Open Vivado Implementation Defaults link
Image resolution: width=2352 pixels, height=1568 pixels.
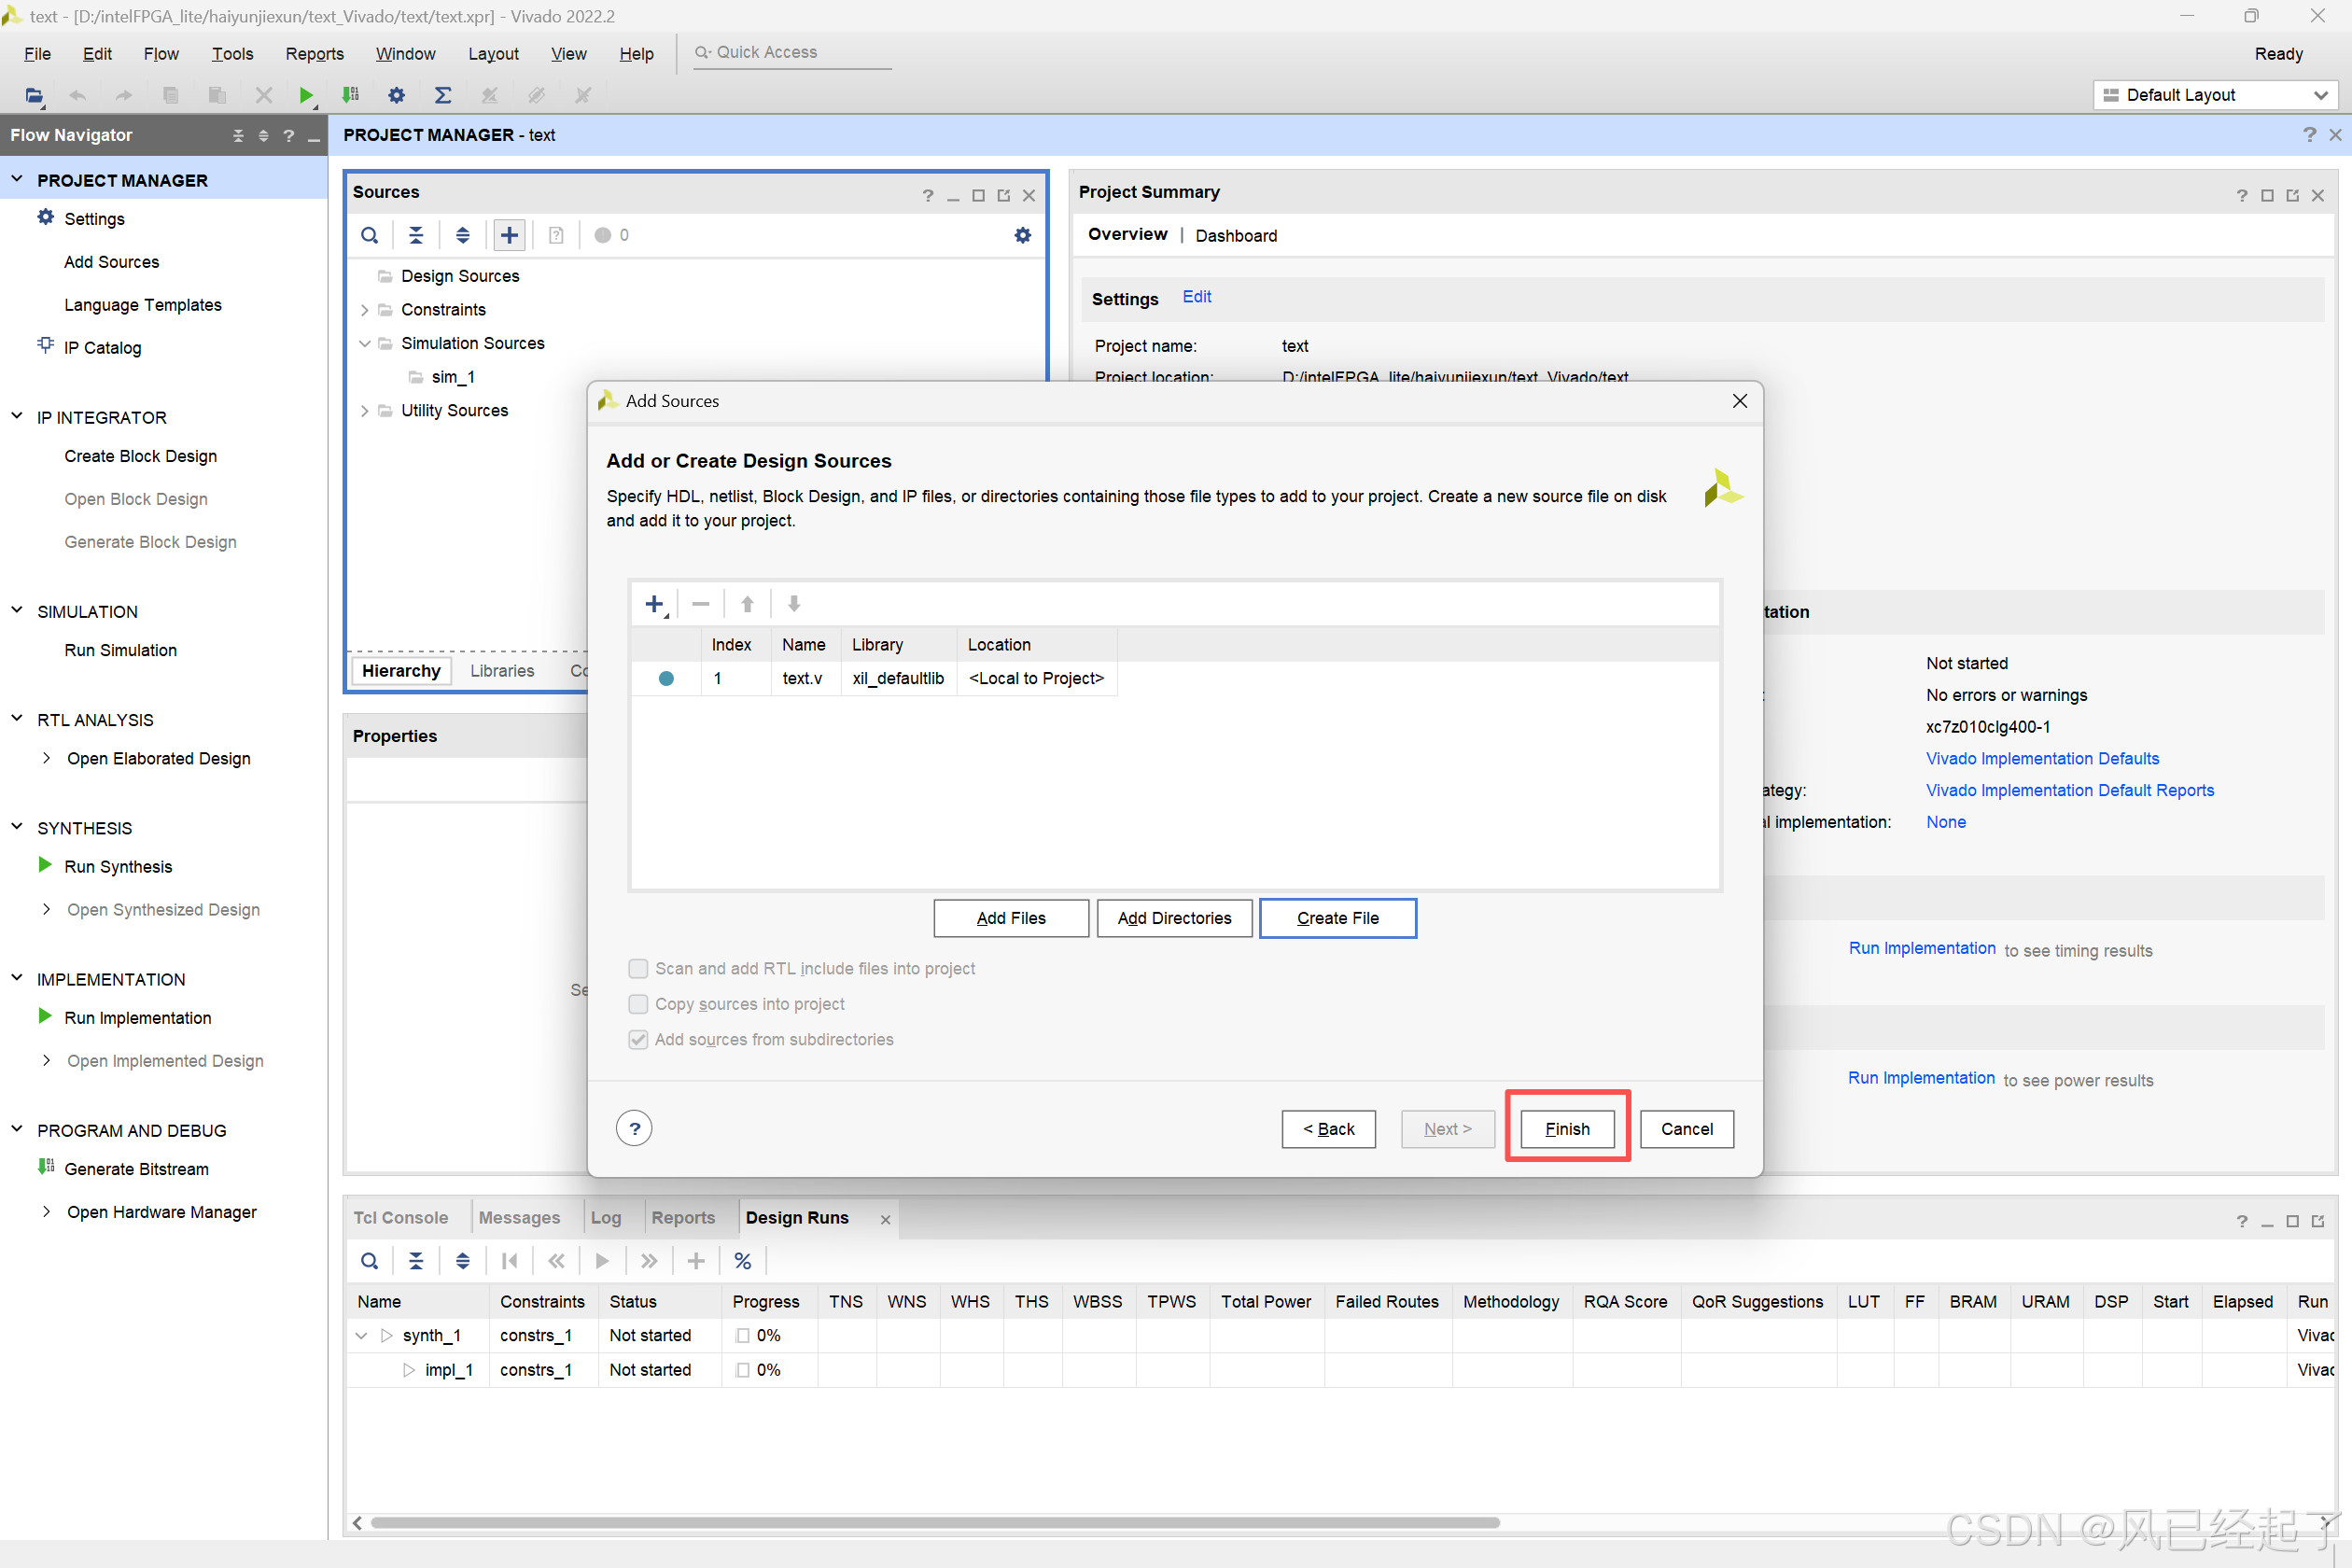tap(2042, 758)
